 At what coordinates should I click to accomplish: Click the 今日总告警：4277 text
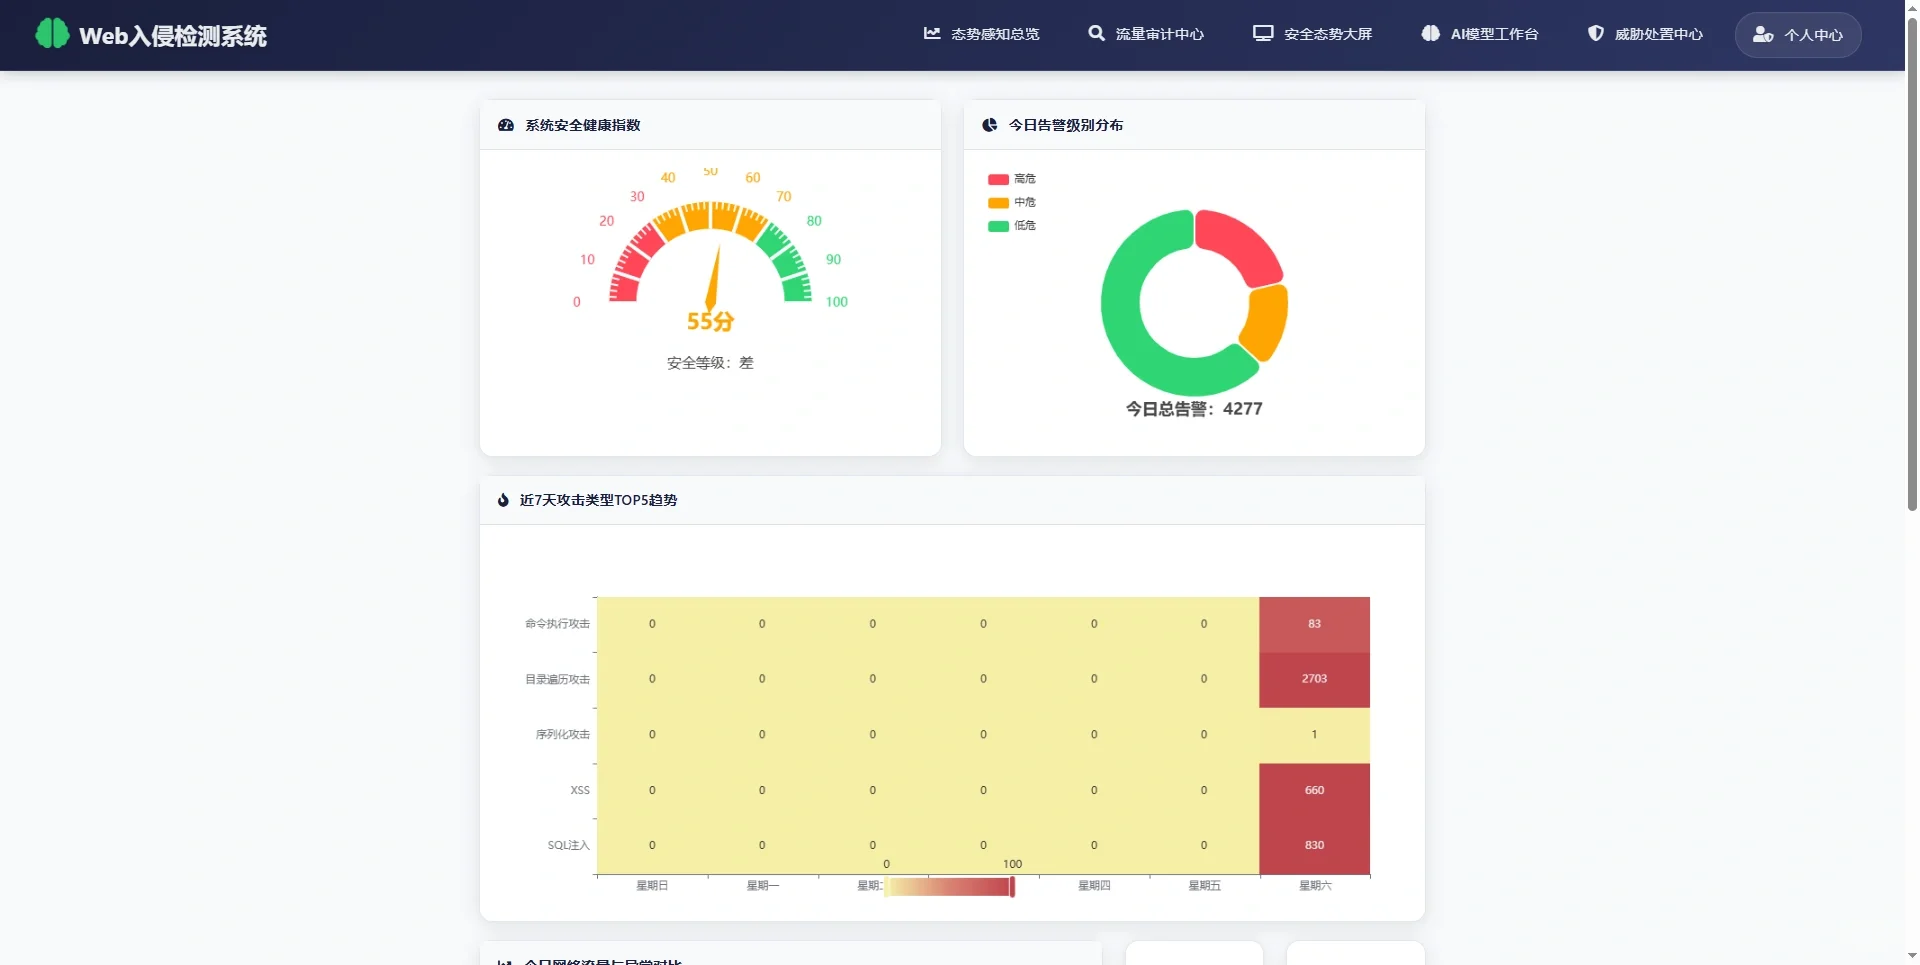(x=1194, y=409)
